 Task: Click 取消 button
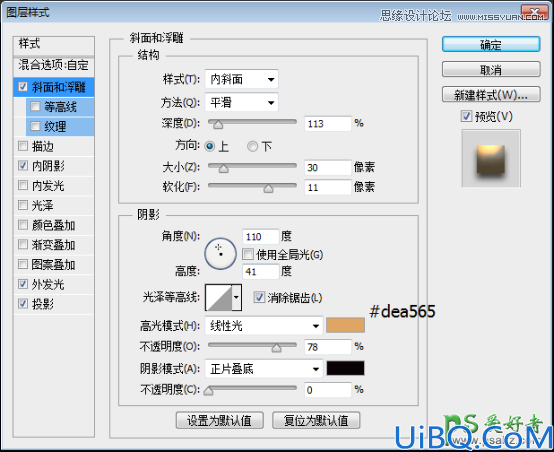[491, 69]
